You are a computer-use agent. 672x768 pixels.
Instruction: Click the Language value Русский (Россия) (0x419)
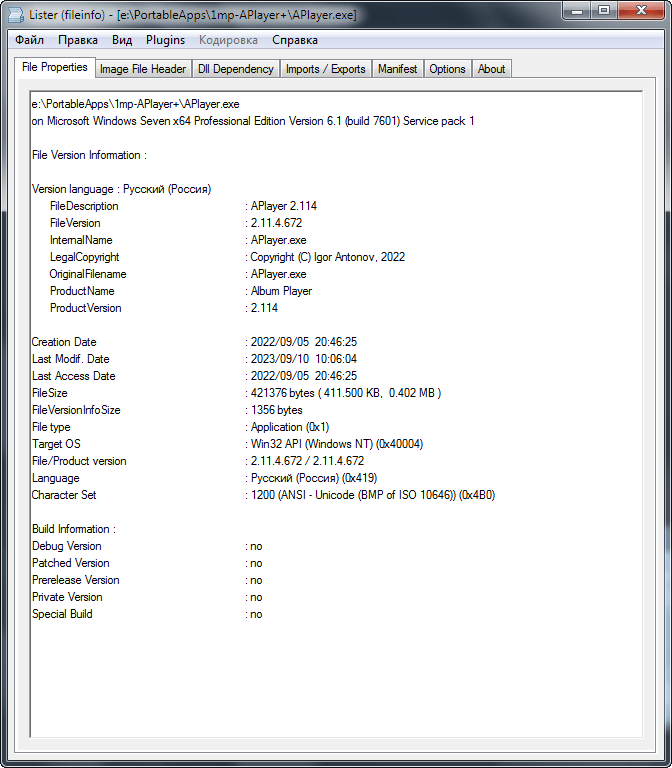coord(314,478)
